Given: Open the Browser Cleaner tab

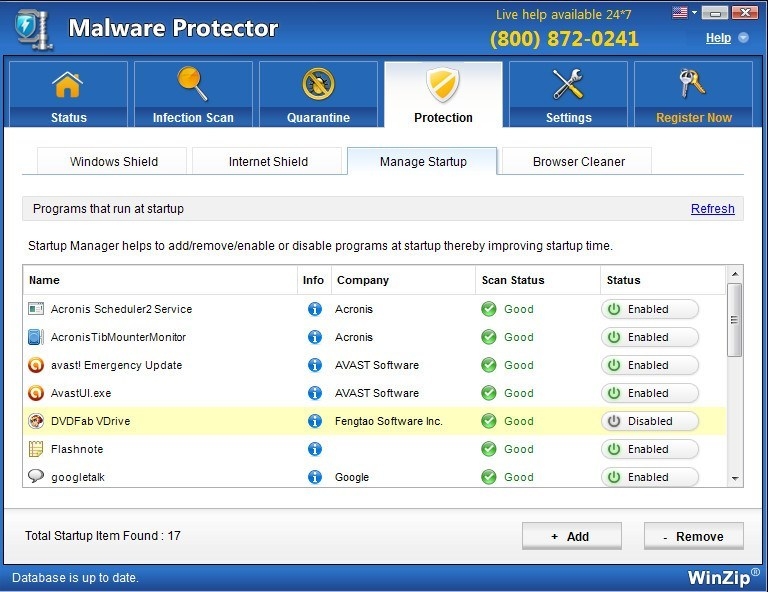Looking at the screenshot, I should 578,161.
